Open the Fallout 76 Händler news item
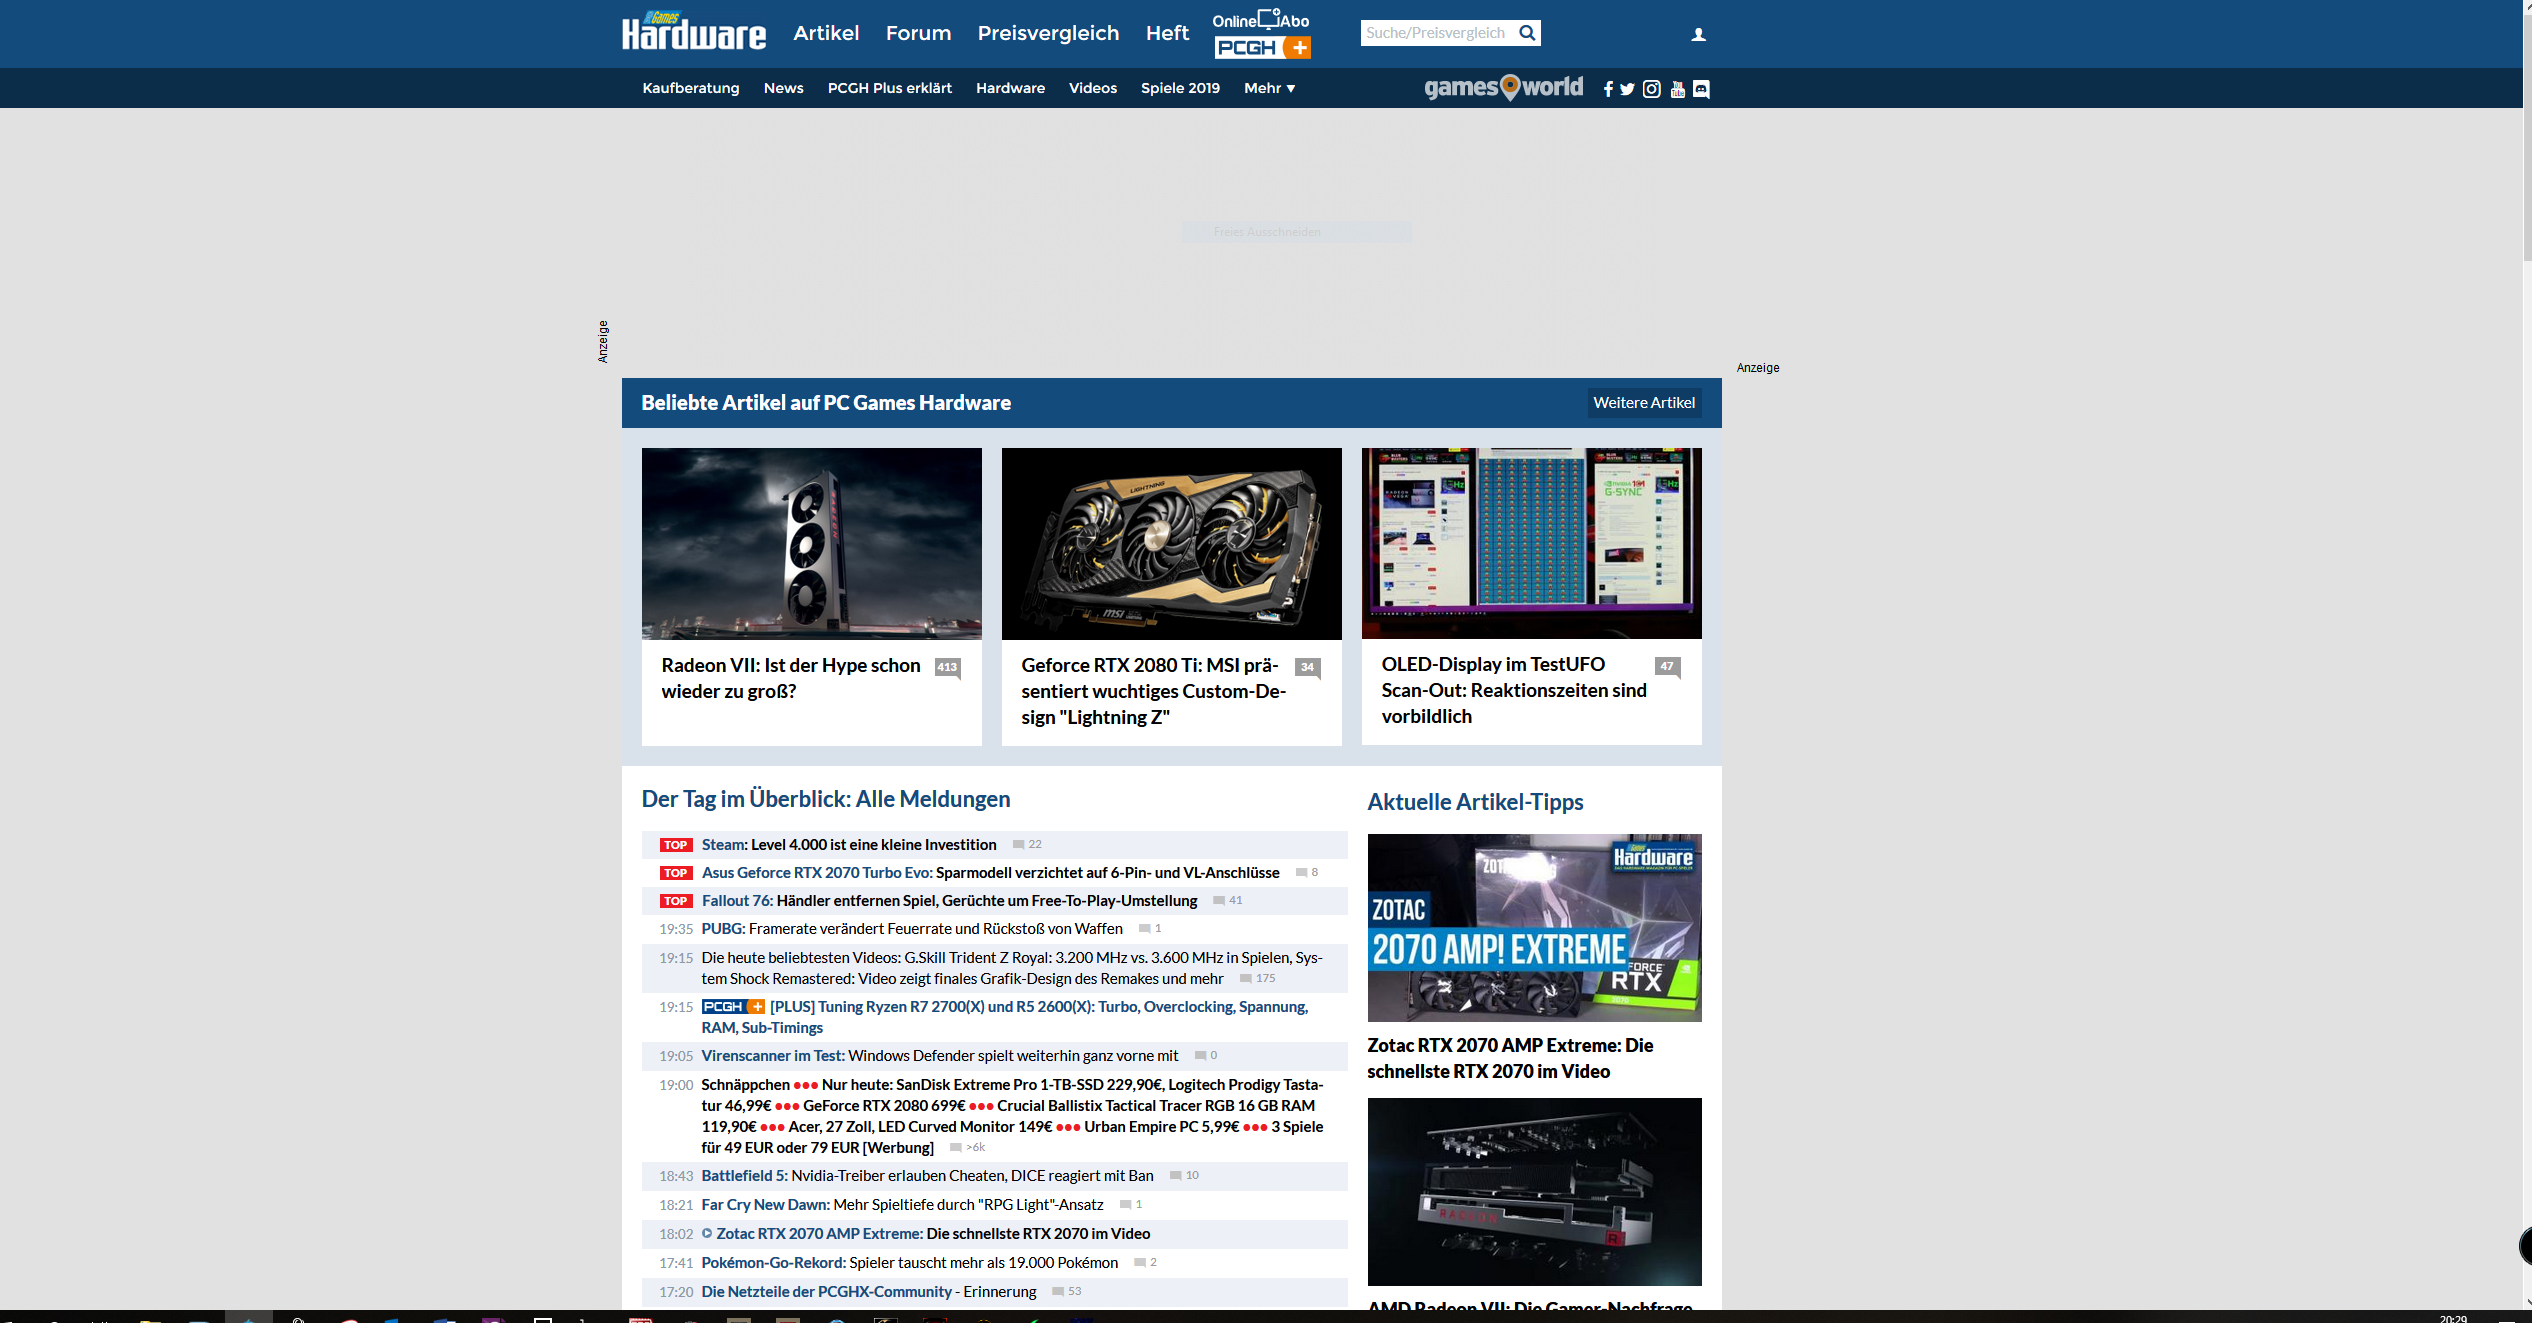The width and height of the screenshot is (2532, 1323). pyautogui.click(x=949, y=901)
